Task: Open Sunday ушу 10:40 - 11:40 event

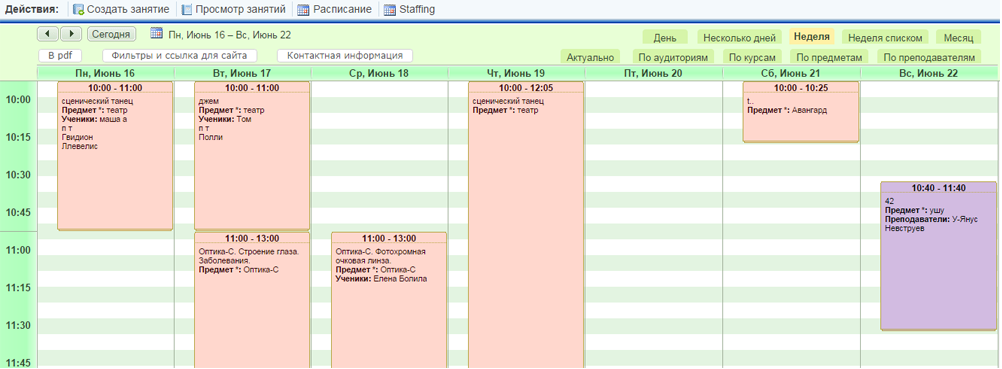Action: 938,256
